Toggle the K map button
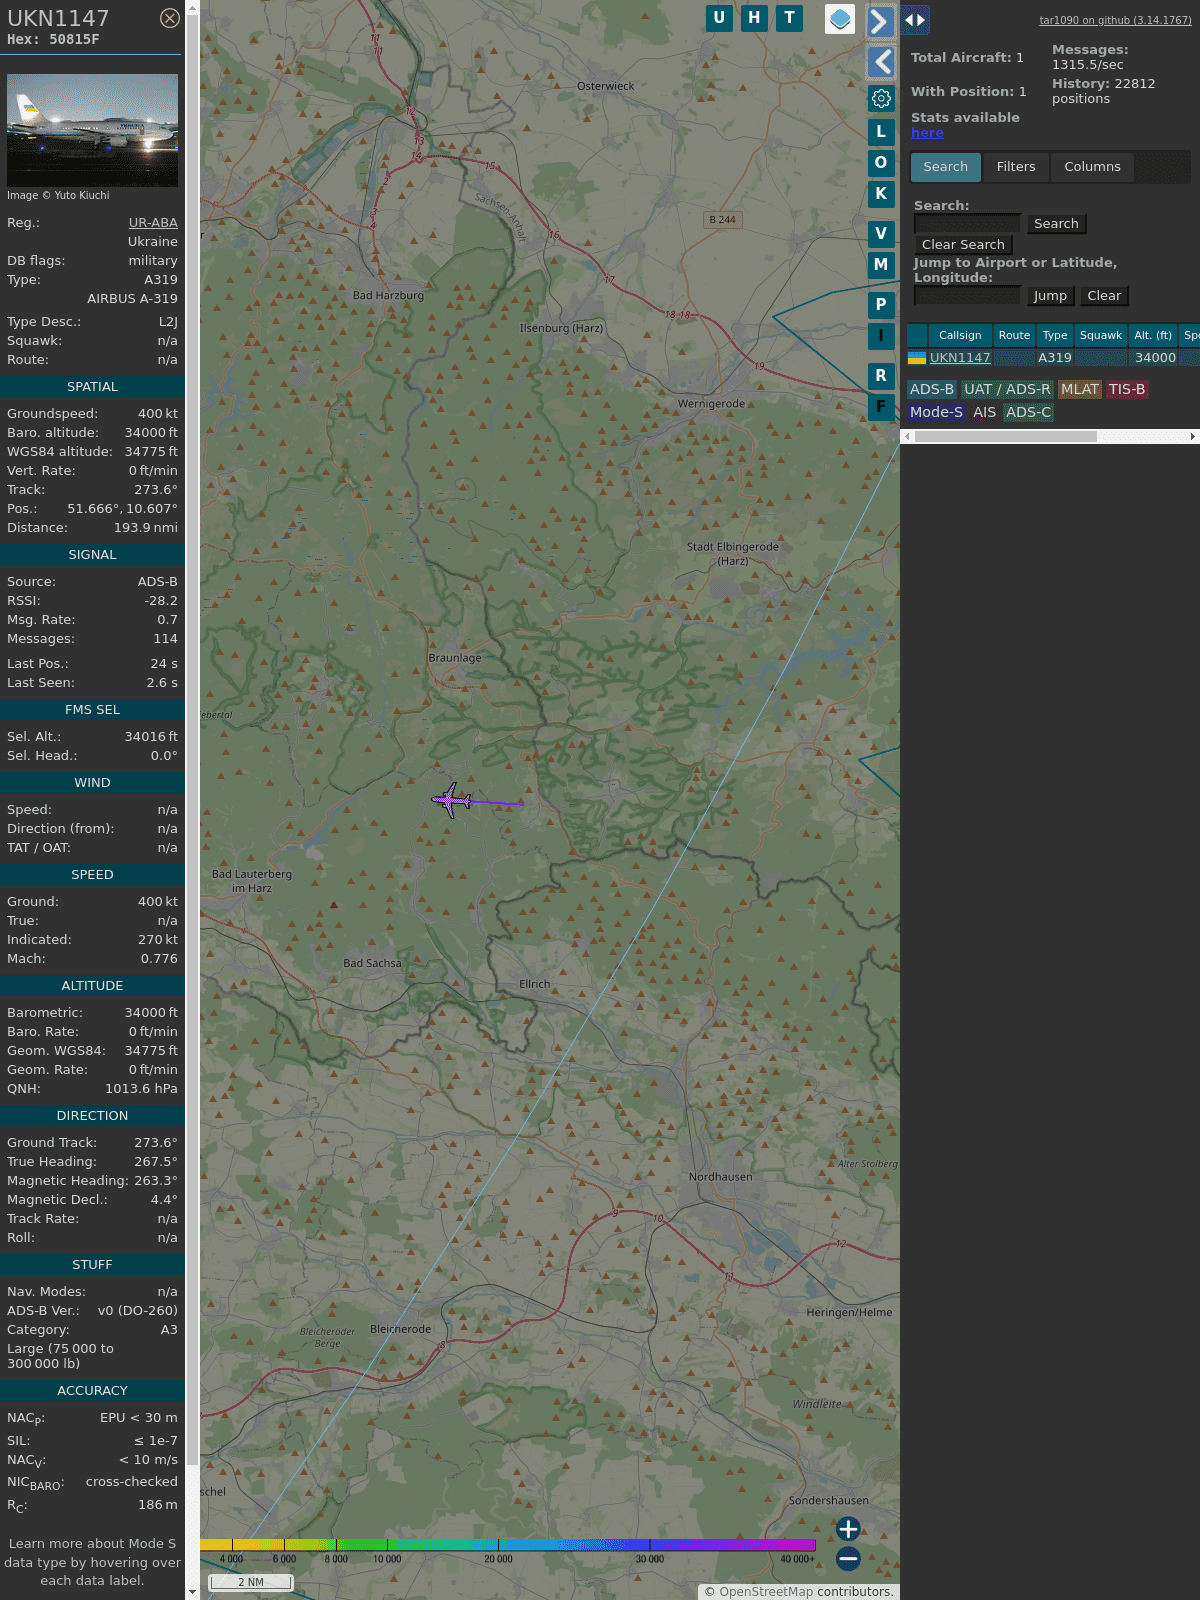The height and width of the screenshot is (1600, 1200). (881, 194)
